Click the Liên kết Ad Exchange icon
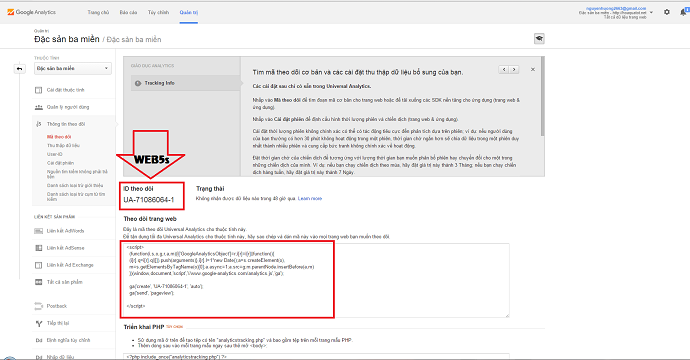Viewport: 690px width, 360px height. (x=39, y=265)
